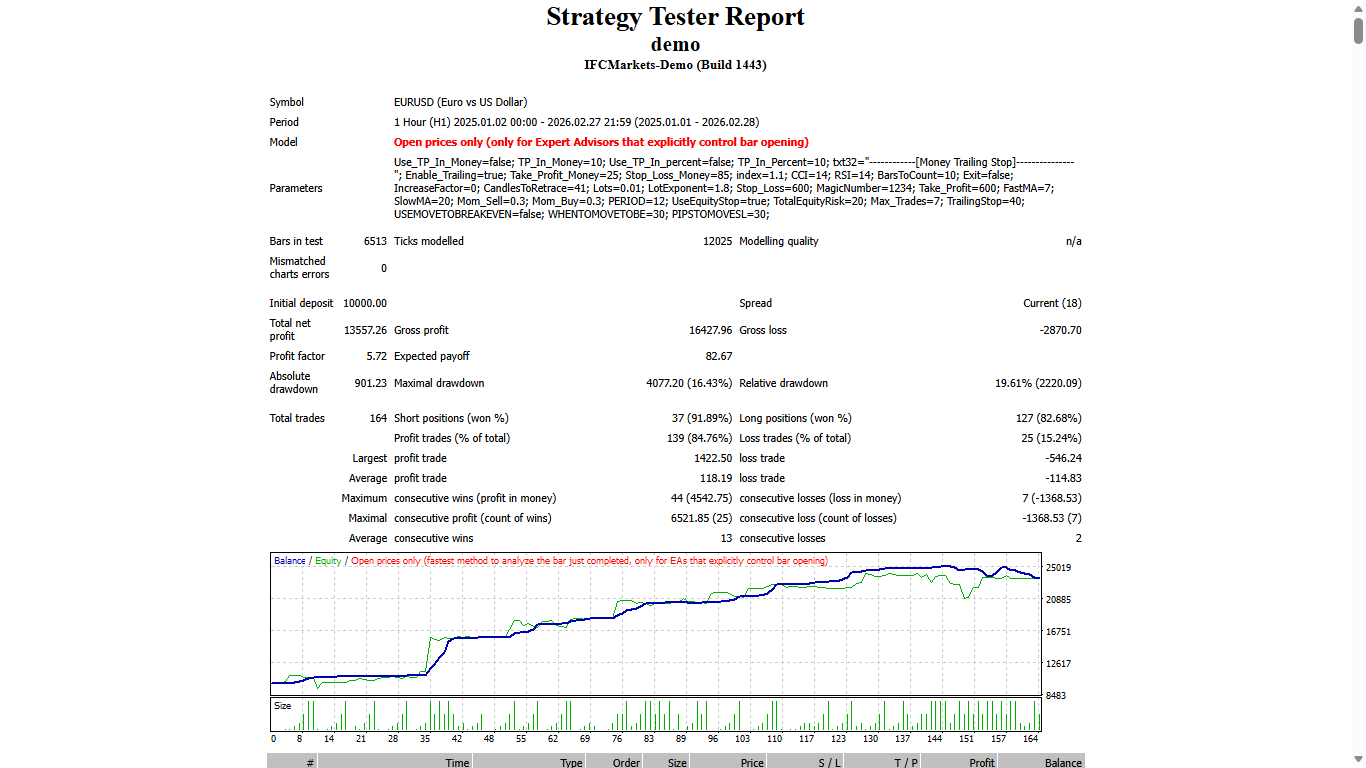Click the EURUSD symbol value text

(x=461, y=101)
